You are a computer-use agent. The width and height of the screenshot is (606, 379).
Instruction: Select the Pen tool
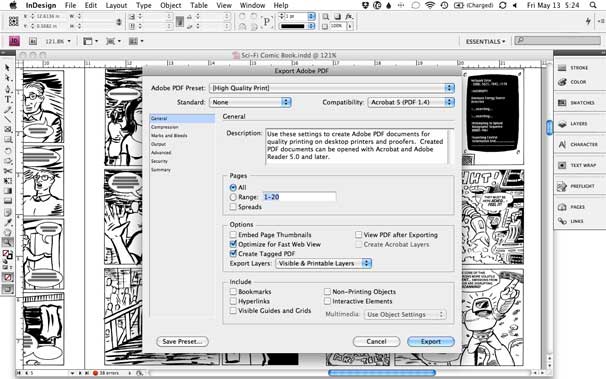(7, 89)
